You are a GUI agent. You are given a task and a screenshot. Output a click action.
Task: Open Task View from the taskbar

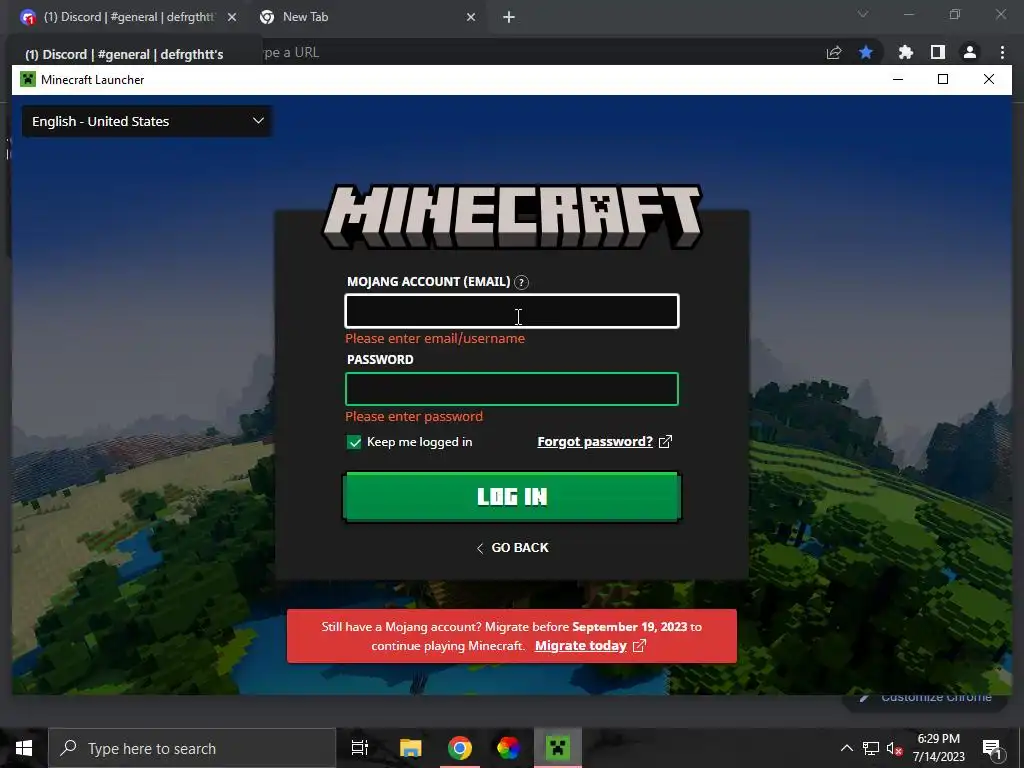coord(360,748)
